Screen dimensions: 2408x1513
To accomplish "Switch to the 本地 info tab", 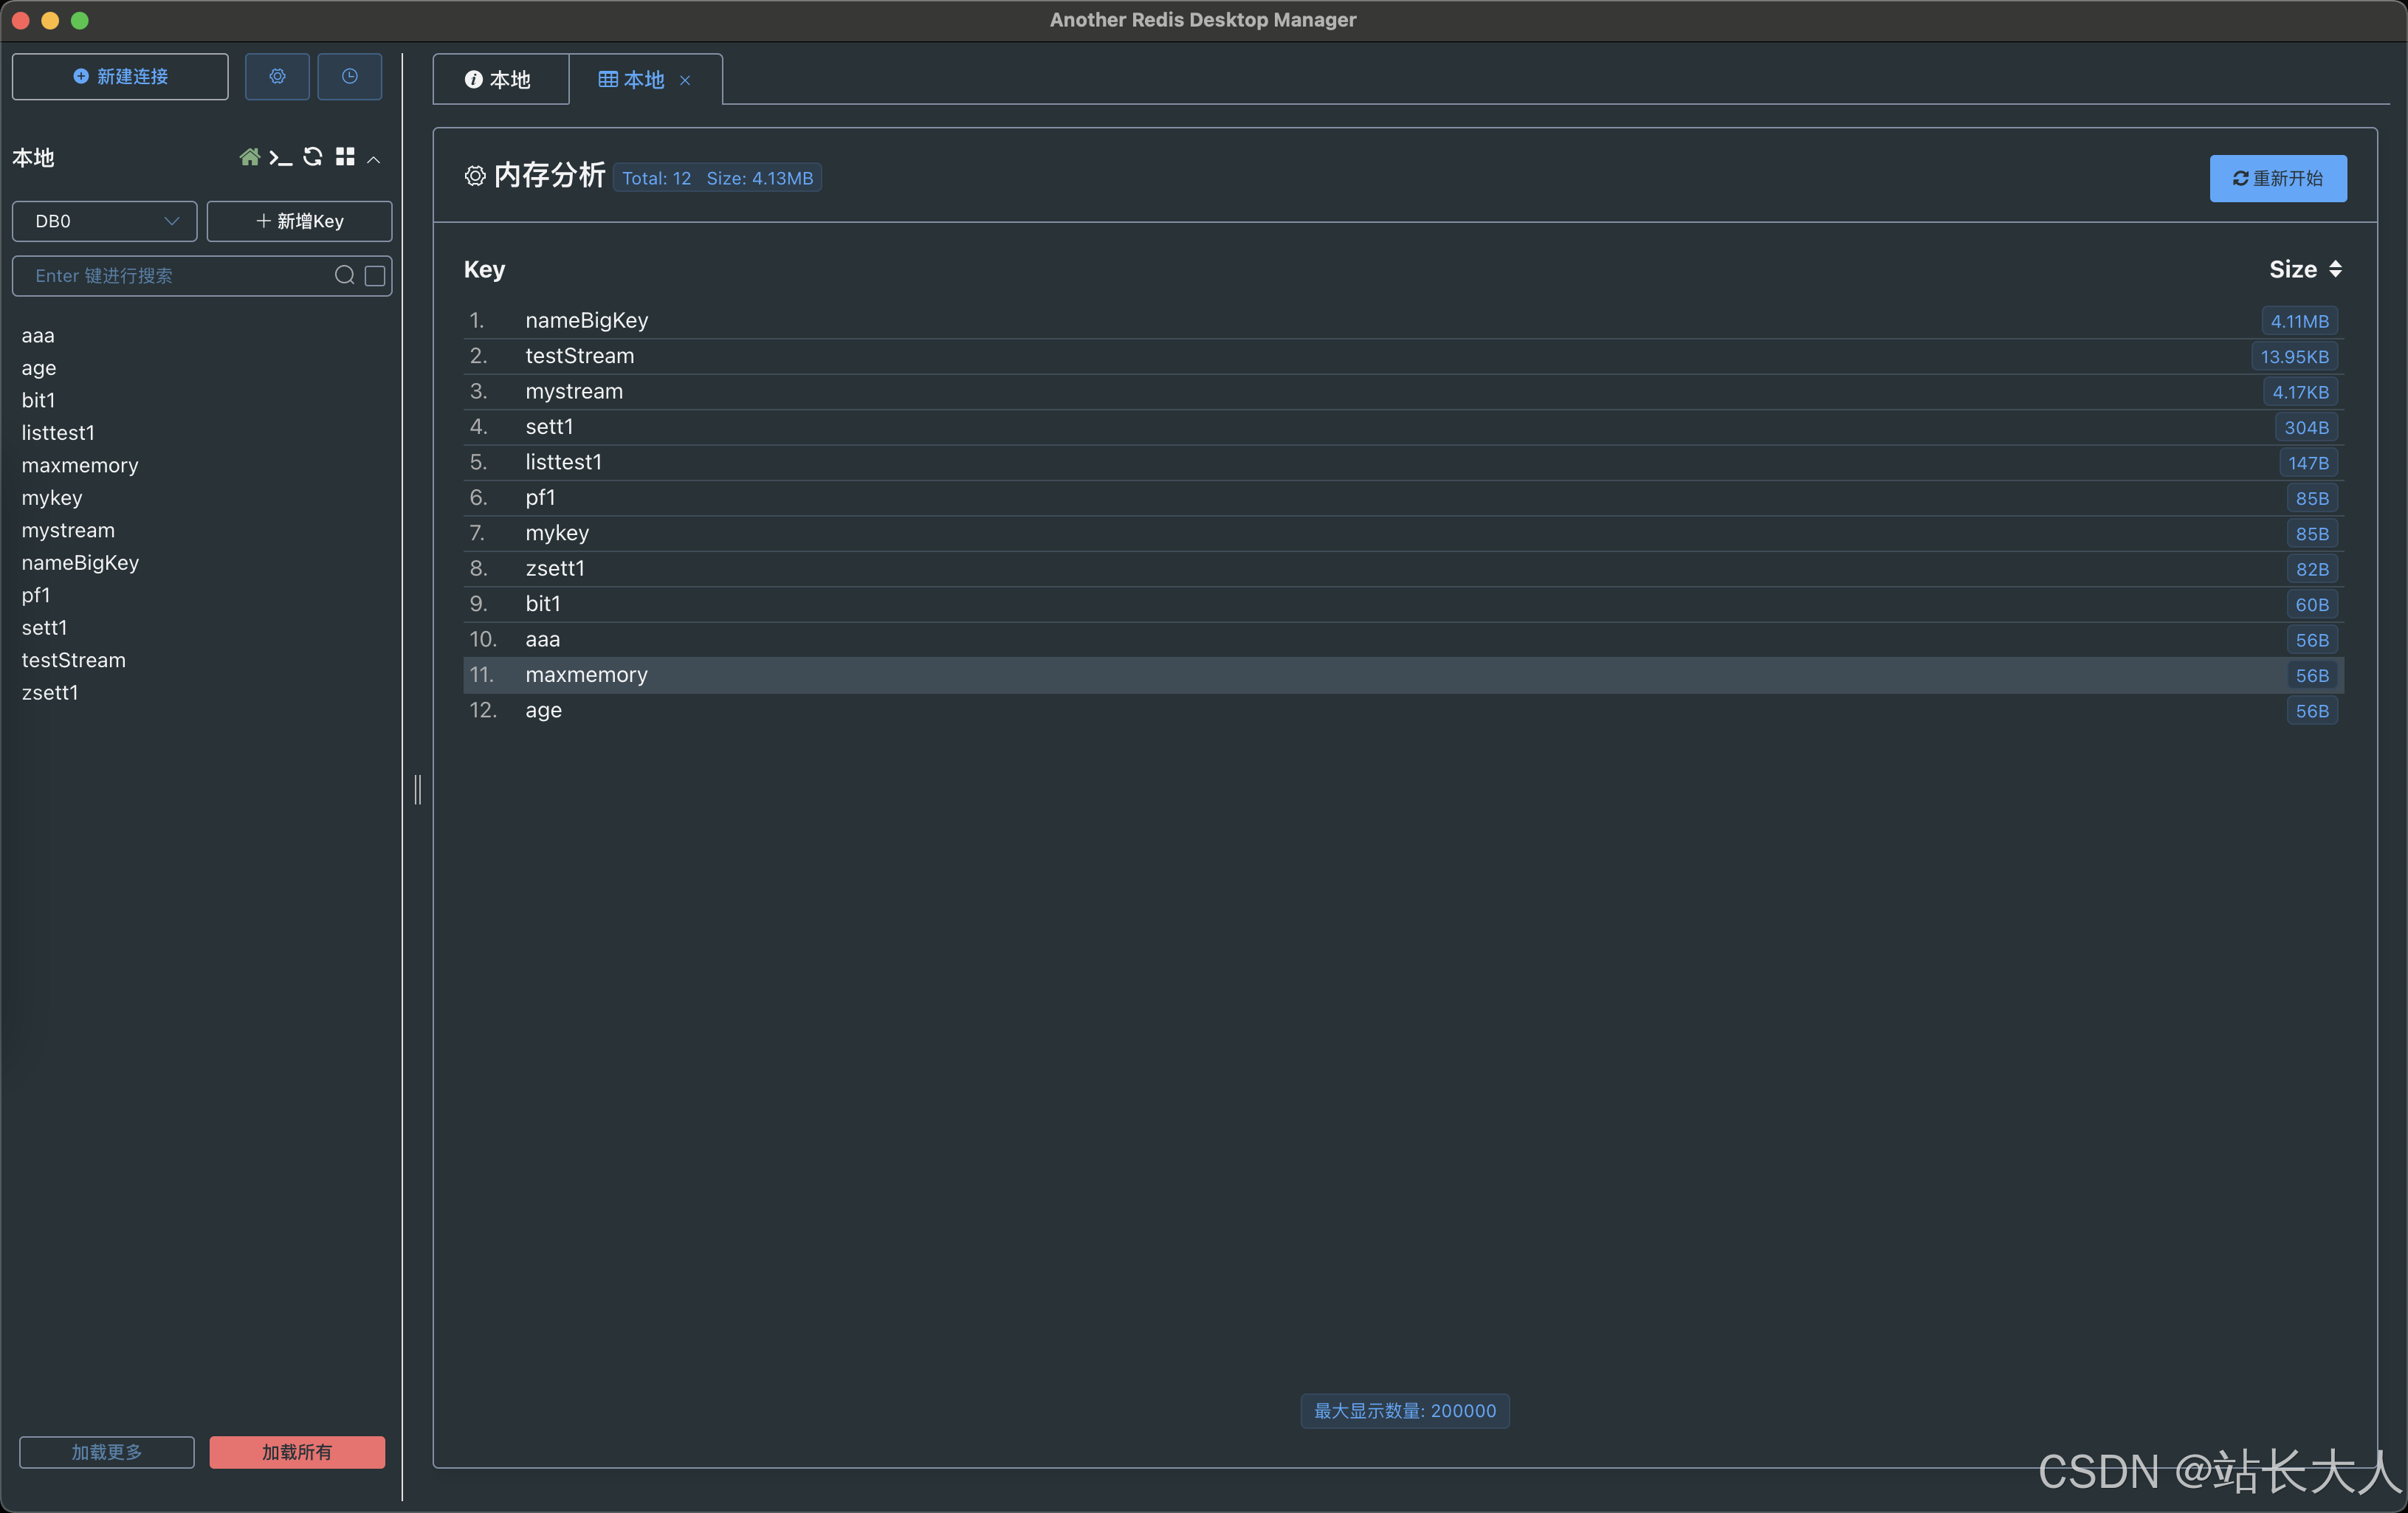I will (x=498, y=79).
